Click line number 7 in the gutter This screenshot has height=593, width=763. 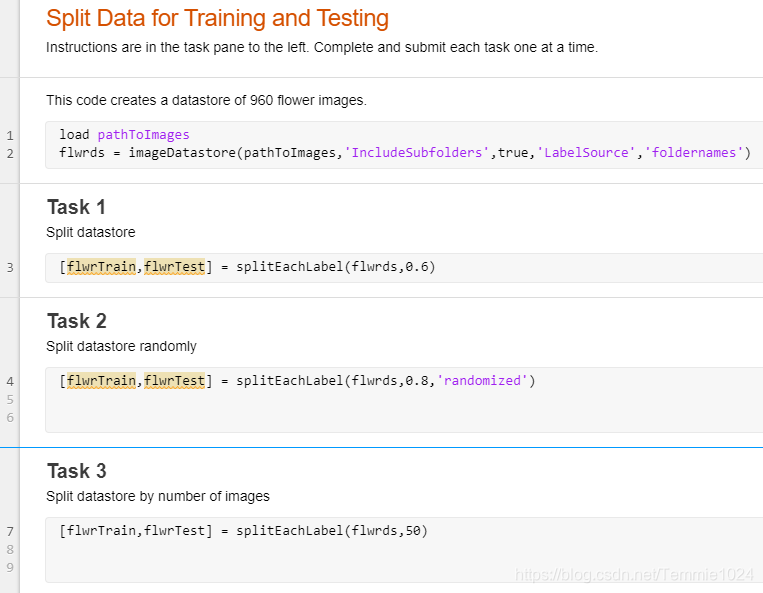(x=10, y=531)
